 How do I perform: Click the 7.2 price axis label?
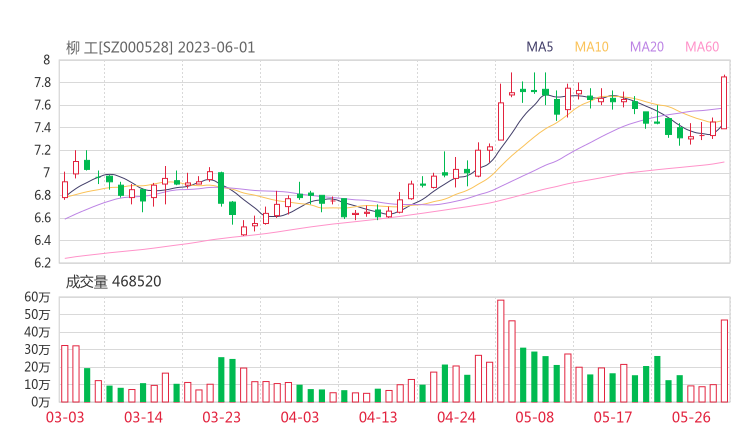pyautogui.click(x=42, y=150)
